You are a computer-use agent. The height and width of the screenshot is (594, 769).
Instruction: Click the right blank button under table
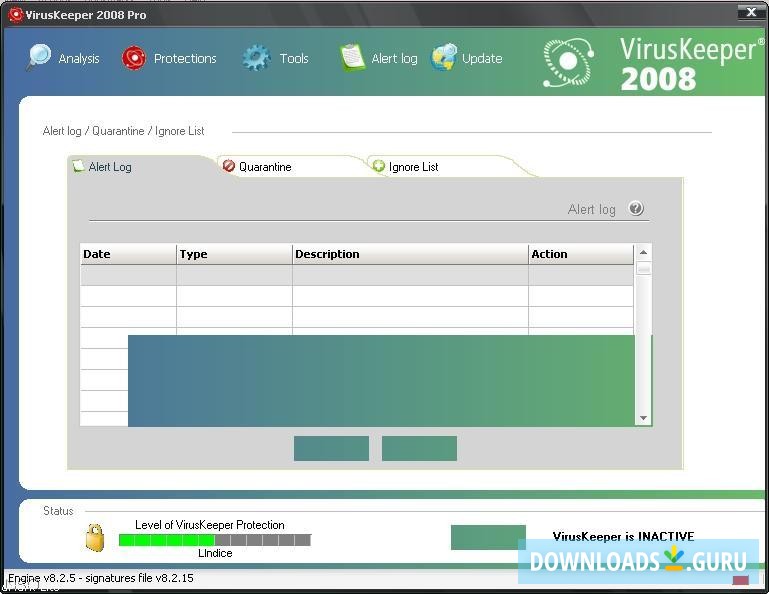pos(419,448)
